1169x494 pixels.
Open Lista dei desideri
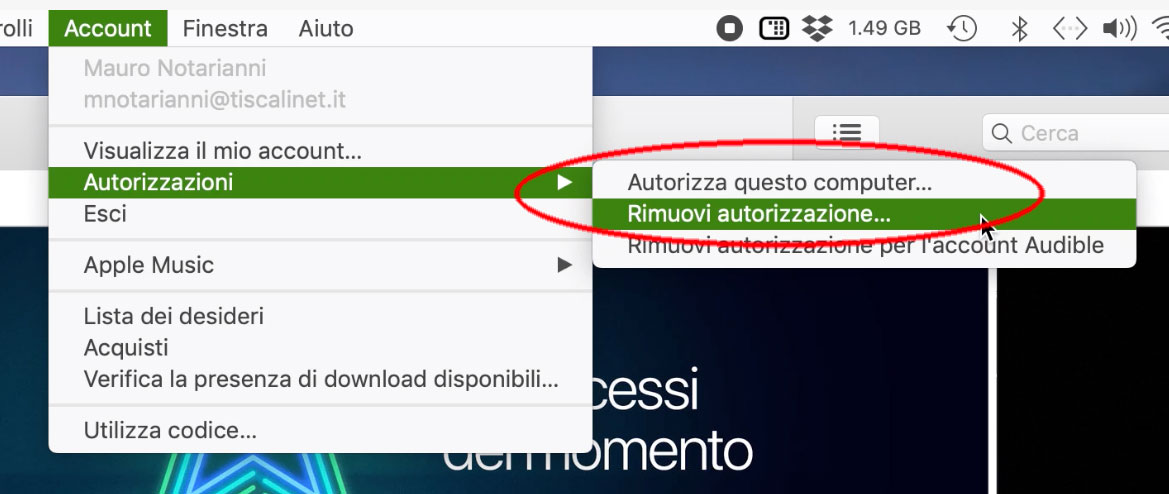321,317
